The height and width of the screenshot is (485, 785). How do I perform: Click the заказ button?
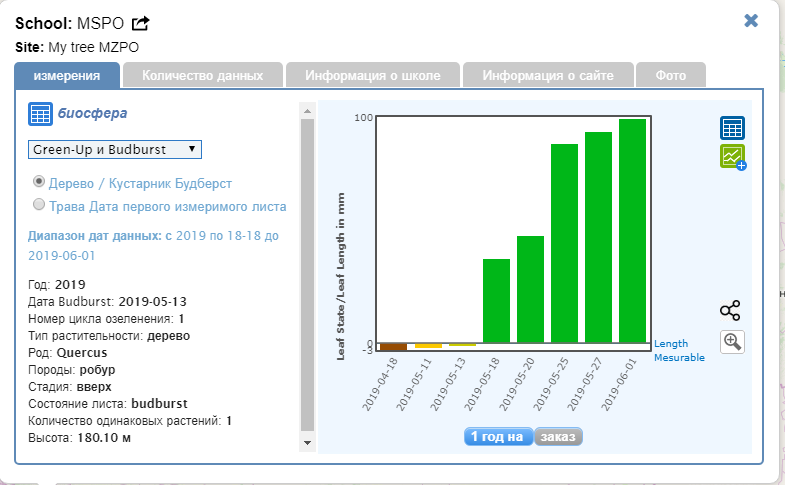click(558, 436)
